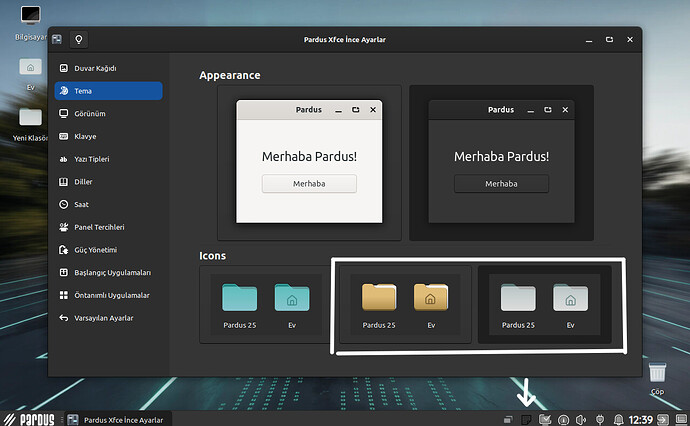Choose the dark appearance theme preview

click(x=501, y=162)
